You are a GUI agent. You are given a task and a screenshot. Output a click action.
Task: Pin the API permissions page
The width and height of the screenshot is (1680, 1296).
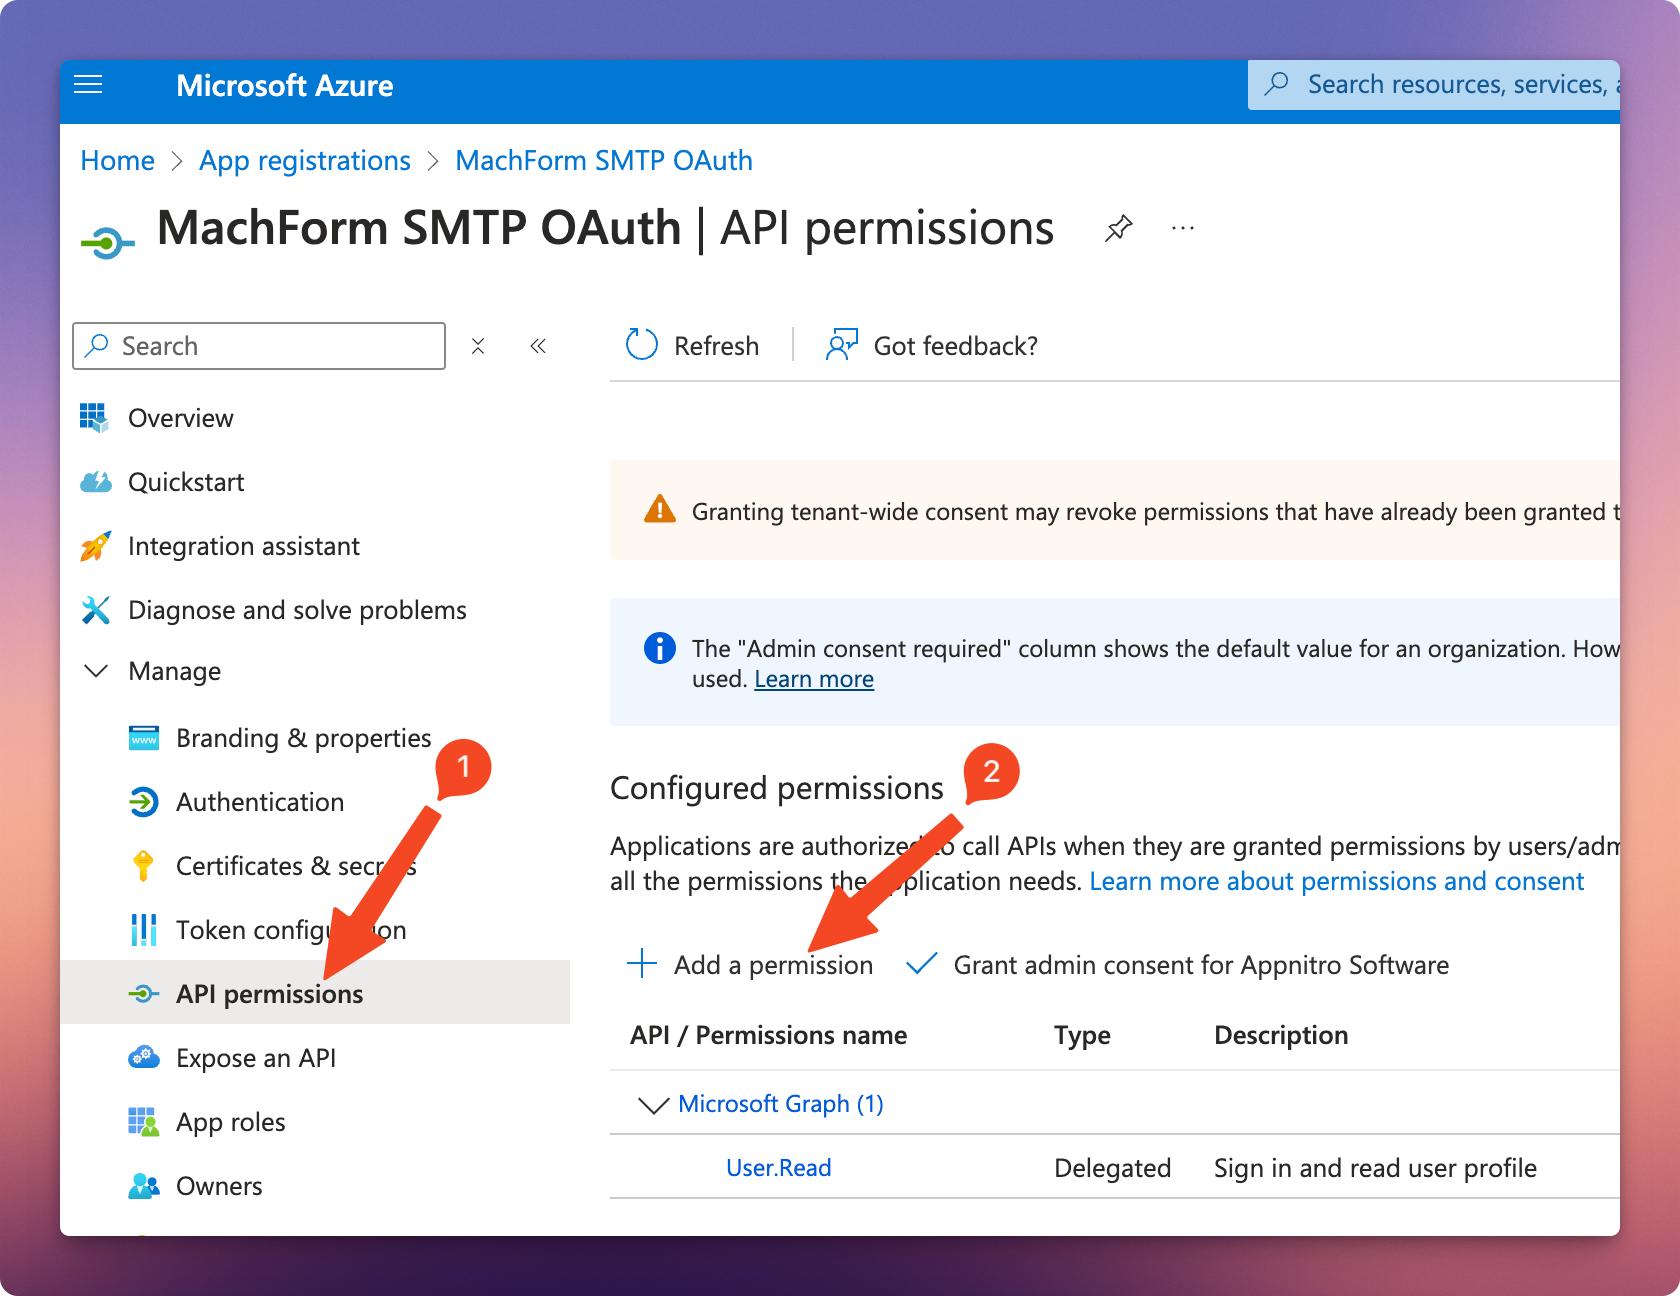click(1119, 229)
